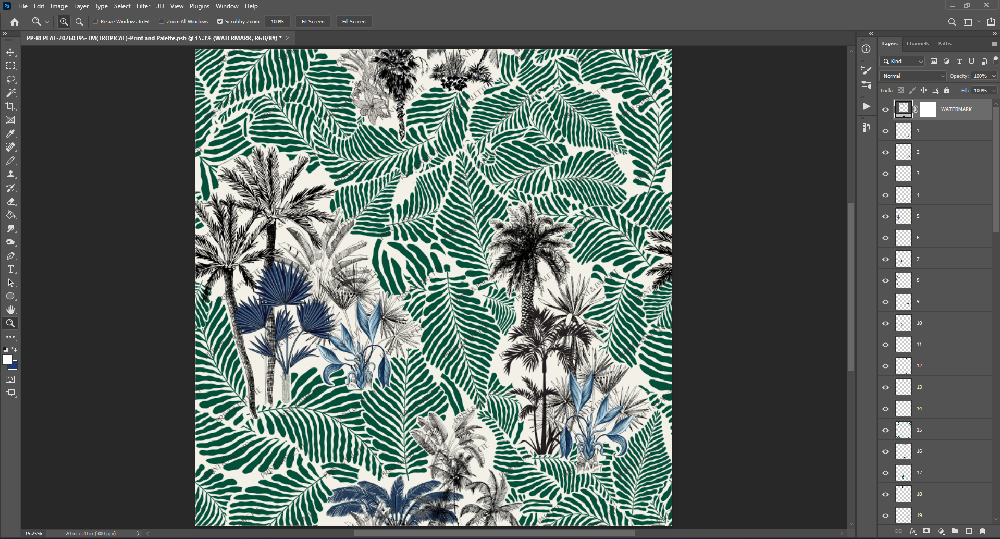Delete the selected layer
This screenshot has height=539, width=1000.
(983, 531)
